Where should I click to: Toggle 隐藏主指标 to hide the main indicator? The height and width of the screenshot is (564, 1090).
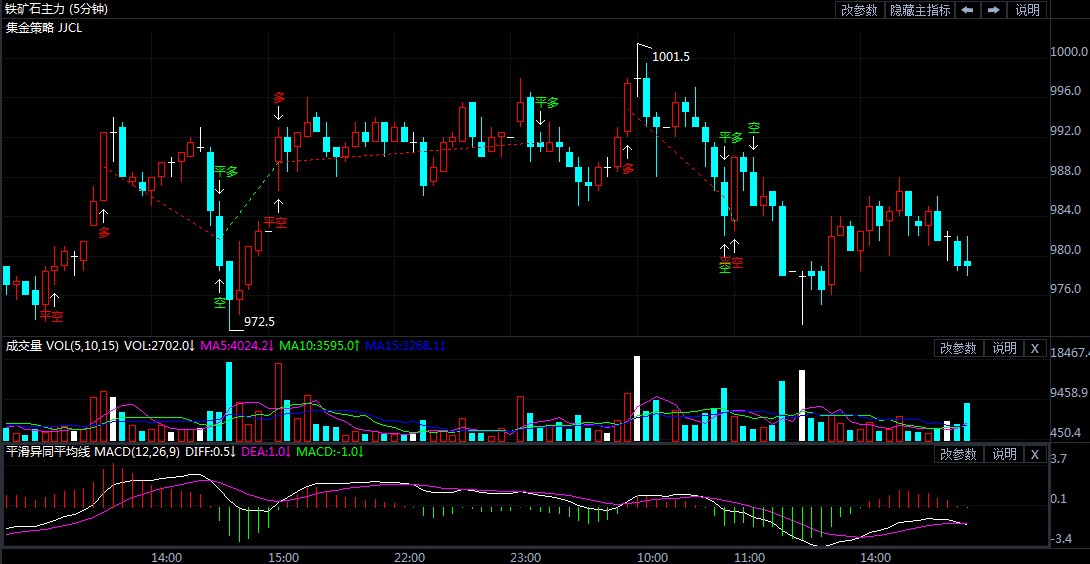[x=920, y=10]
